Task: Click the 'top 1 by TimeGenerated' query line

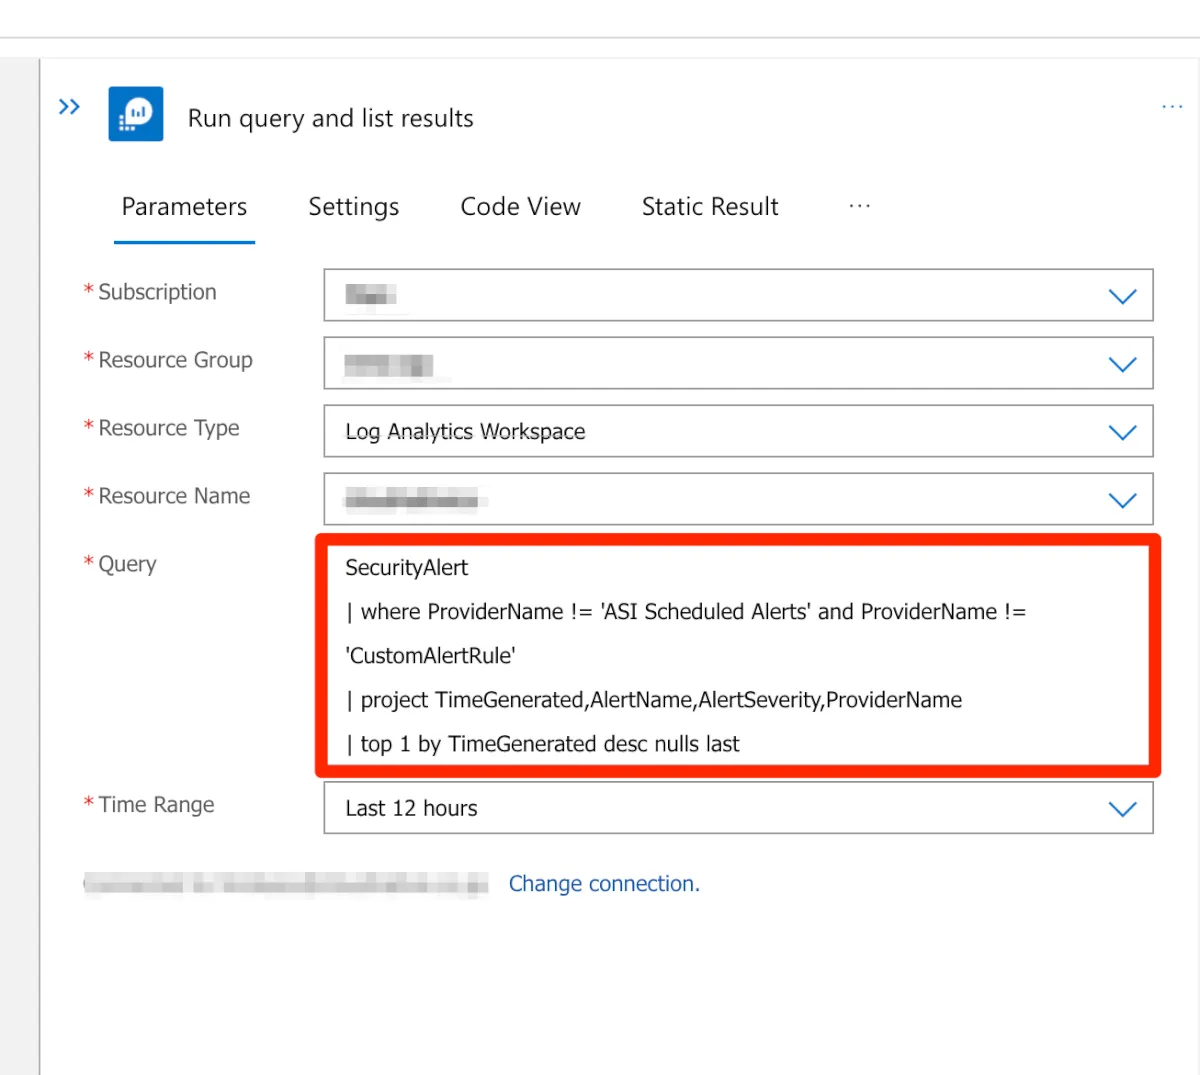Action: [542, 744]
